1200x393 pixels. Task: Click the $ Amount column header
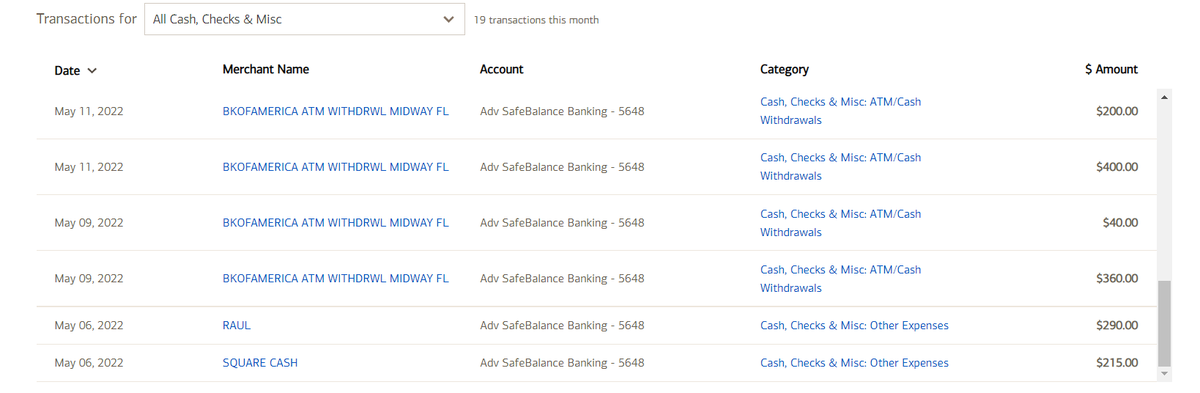click(x=1111, y=69)
